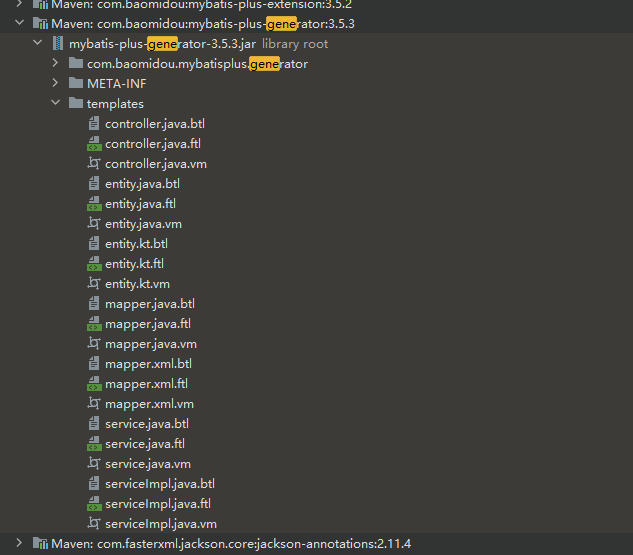Collapse the mybatis-plus-generator:3.5.3 Maven library
This screenshot has width=633, height=555.
19,23
